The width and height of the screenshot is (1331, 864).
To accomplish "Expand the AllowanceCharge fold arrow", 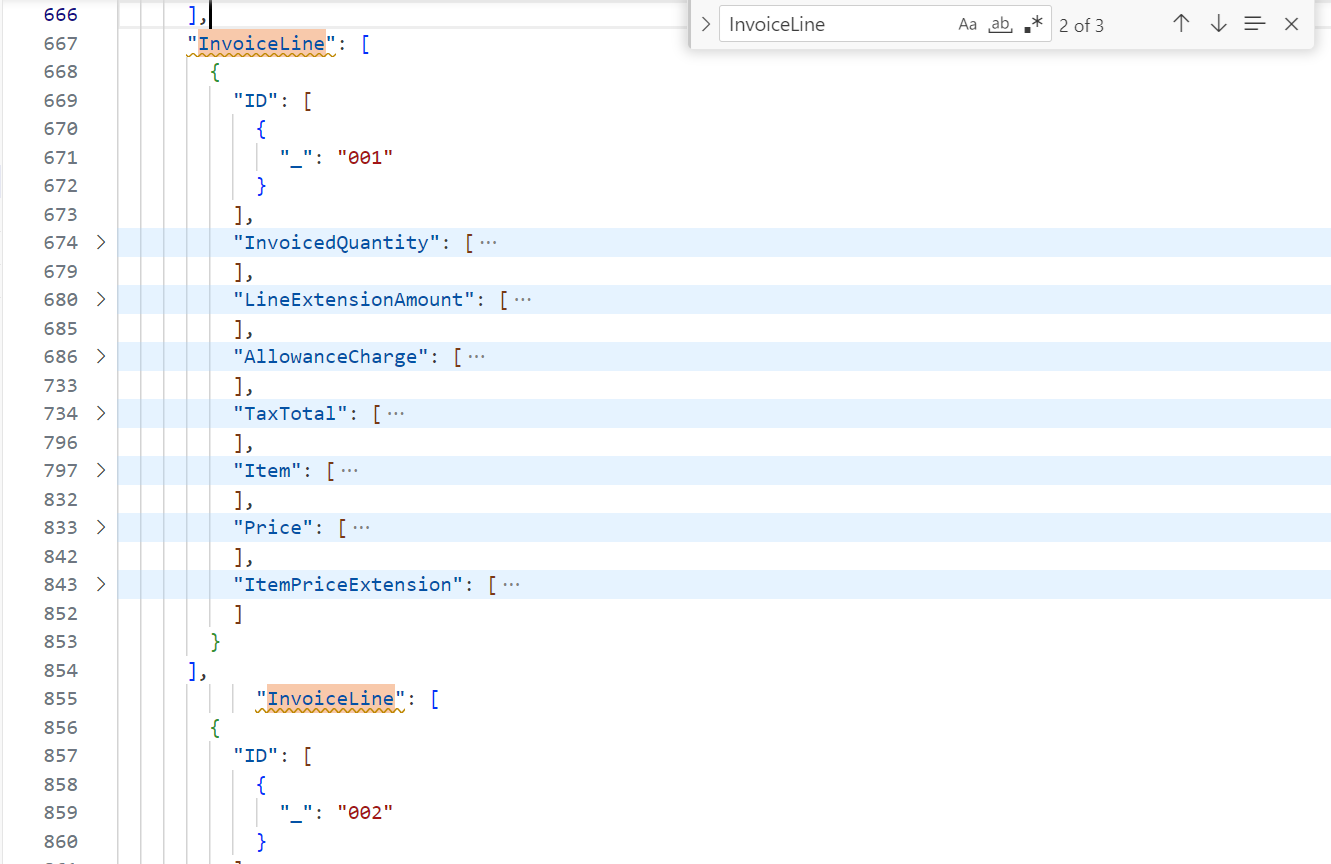I will click(x=101, y=356).
